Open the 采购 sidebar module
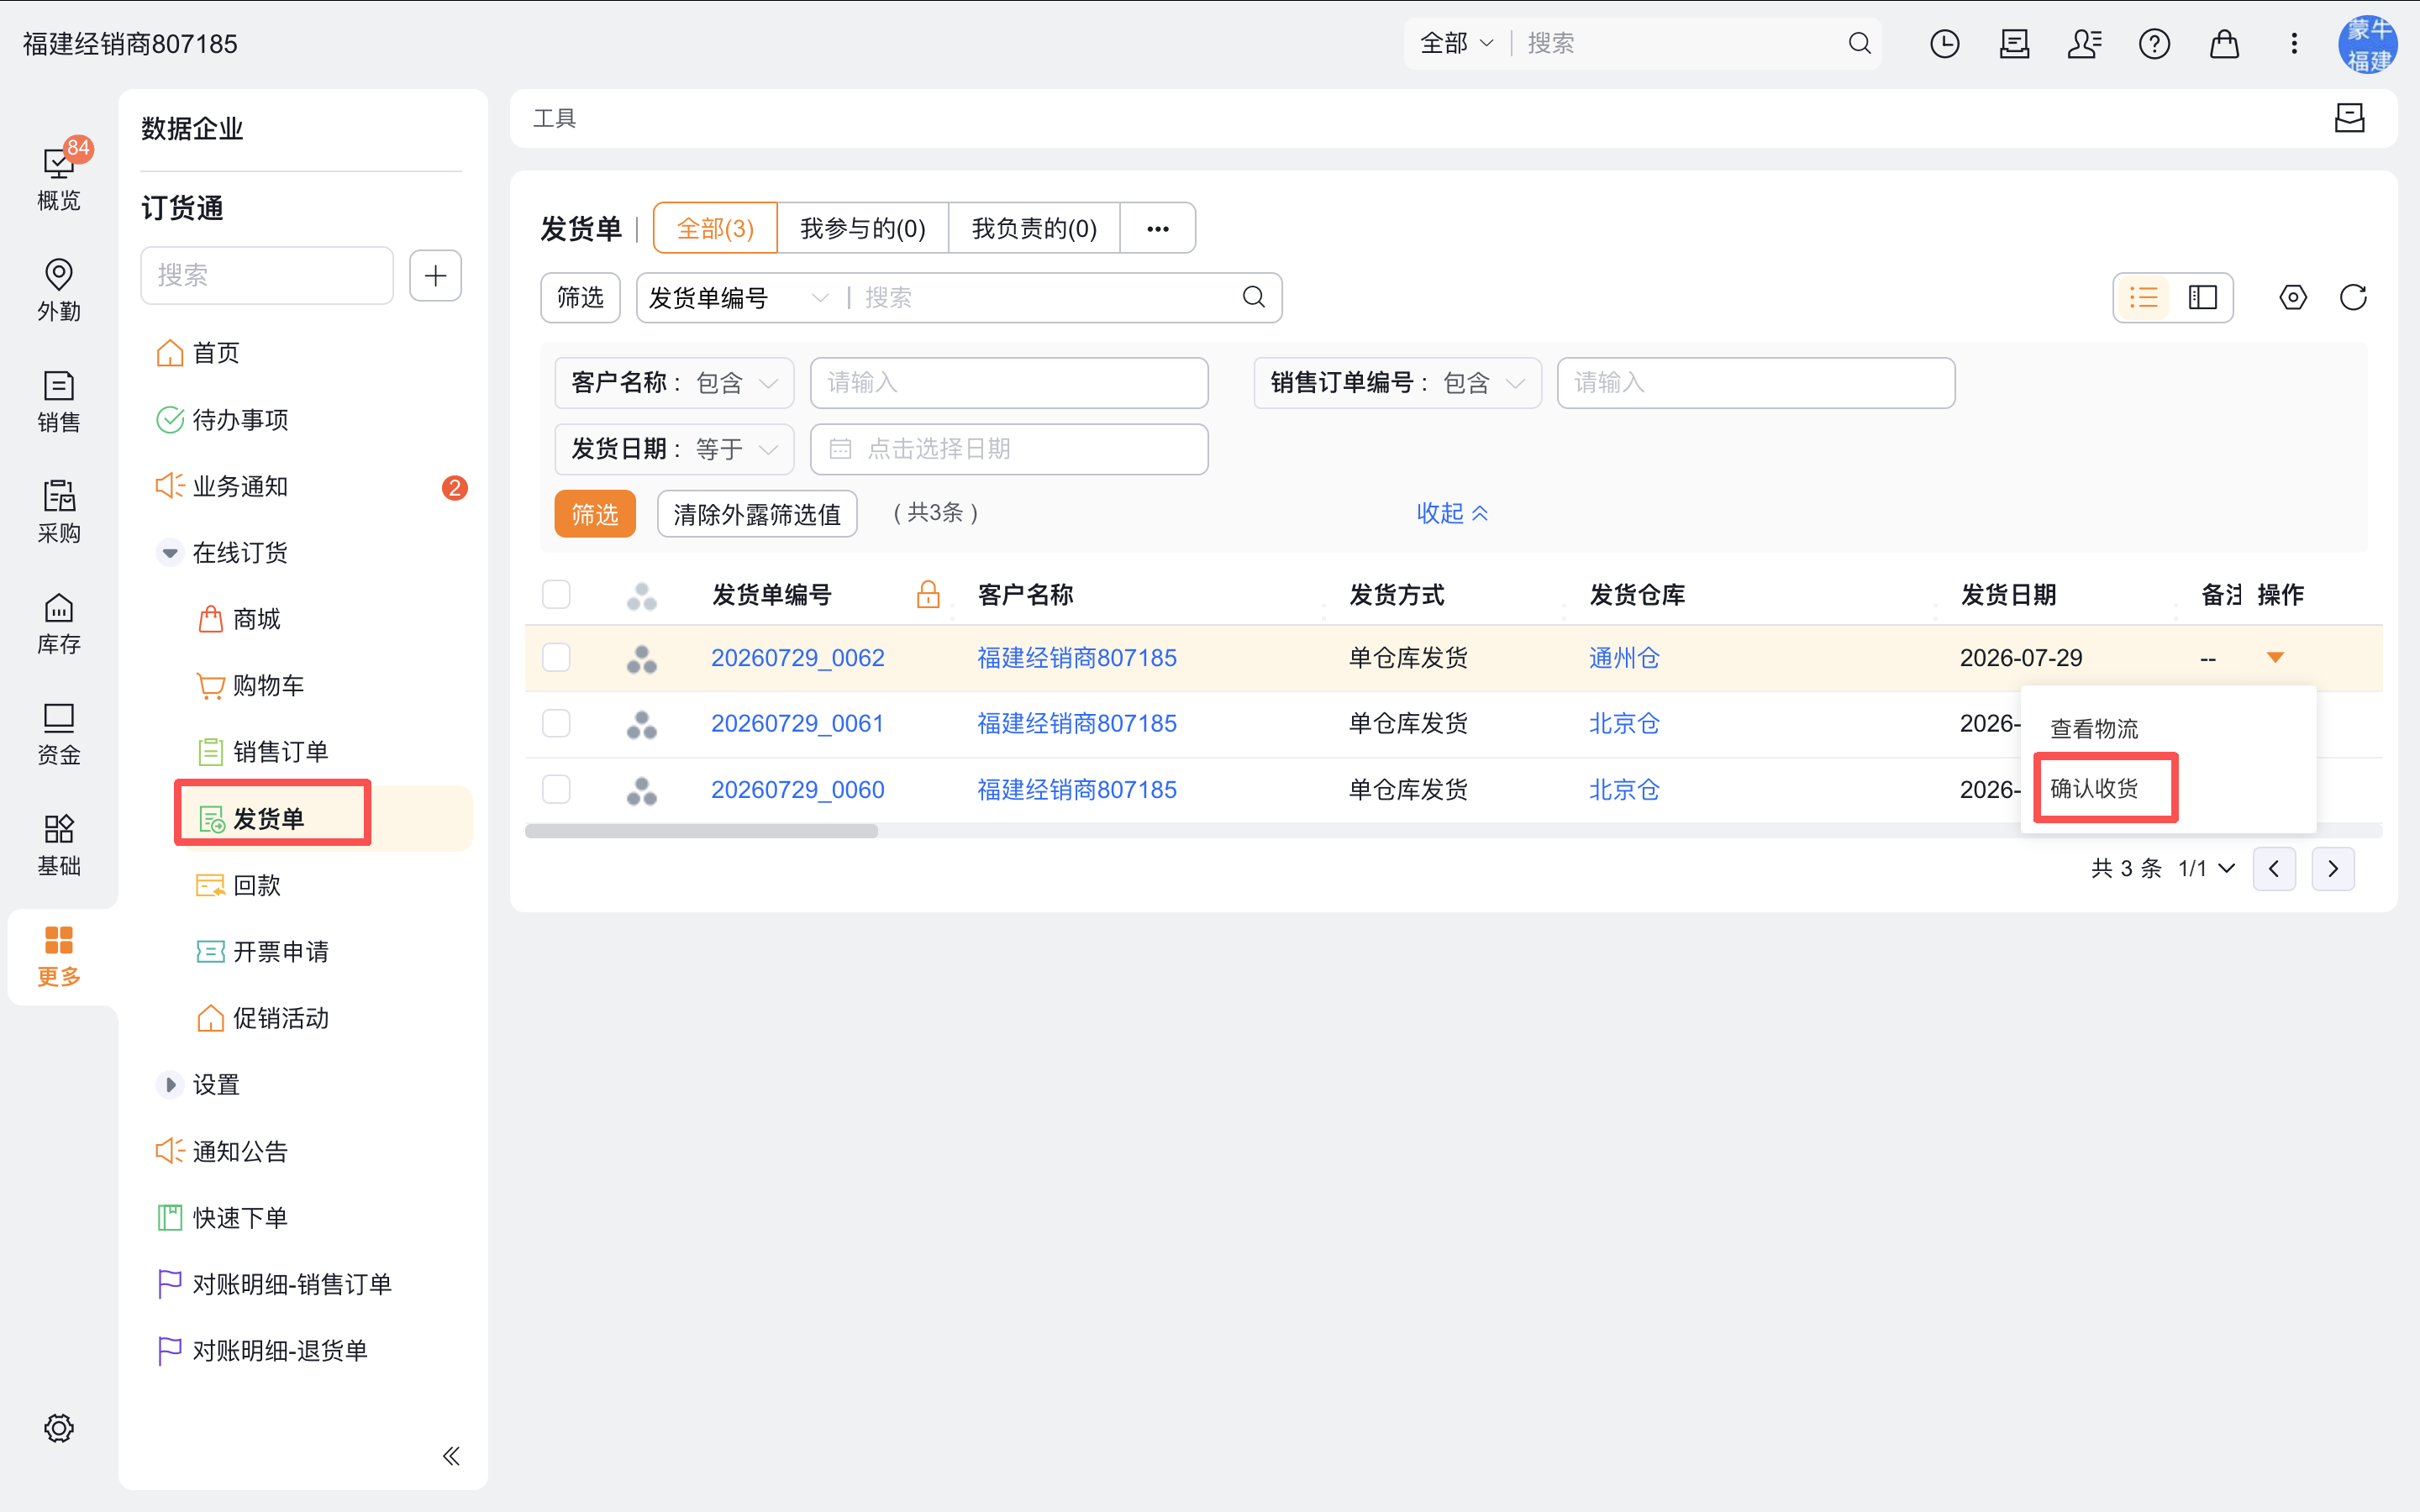 [59, 512]
